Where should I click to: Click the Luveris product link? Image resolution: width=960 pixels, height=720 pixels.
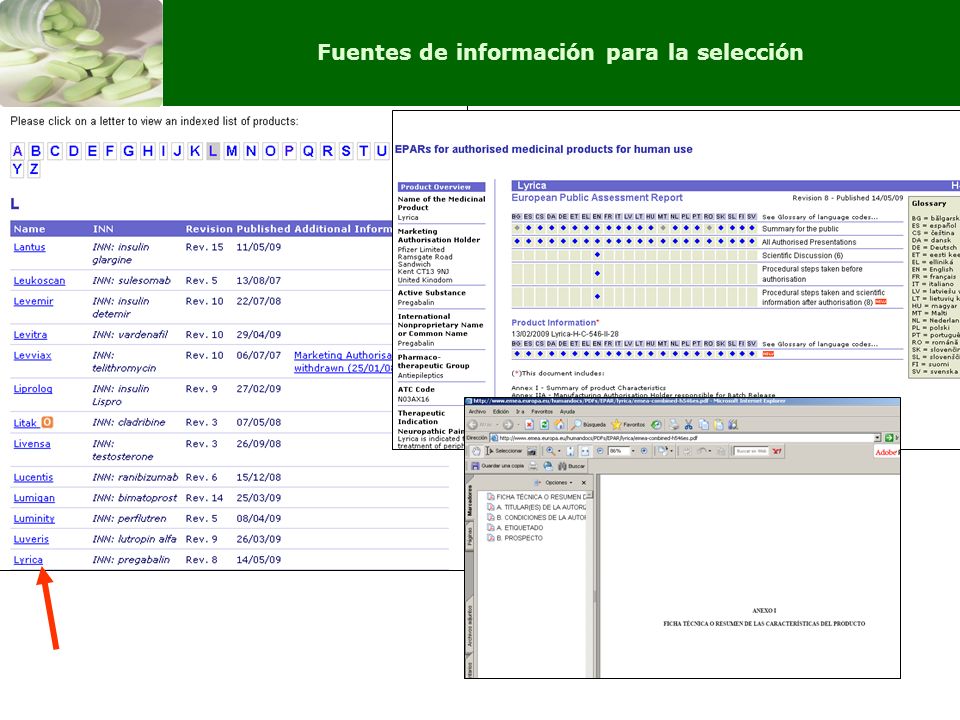[x=31, y=539]
